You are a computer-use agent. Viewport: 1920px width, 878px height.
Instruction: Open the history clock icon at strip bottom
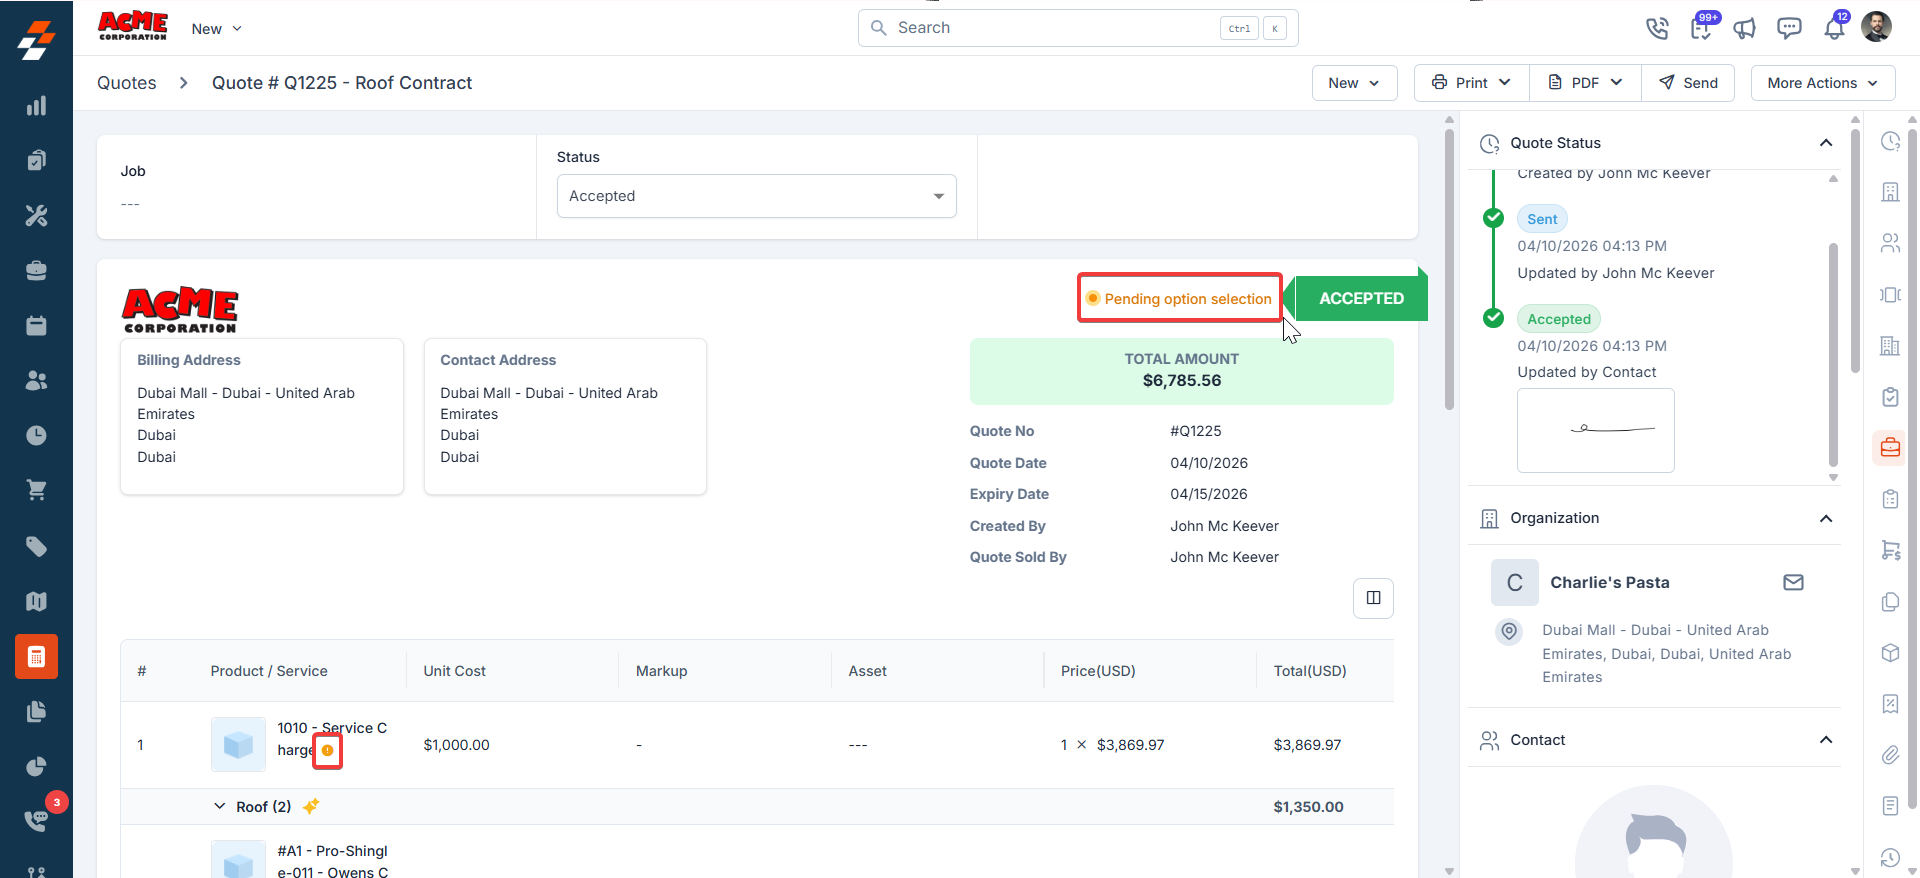[x=1890, y=858]
